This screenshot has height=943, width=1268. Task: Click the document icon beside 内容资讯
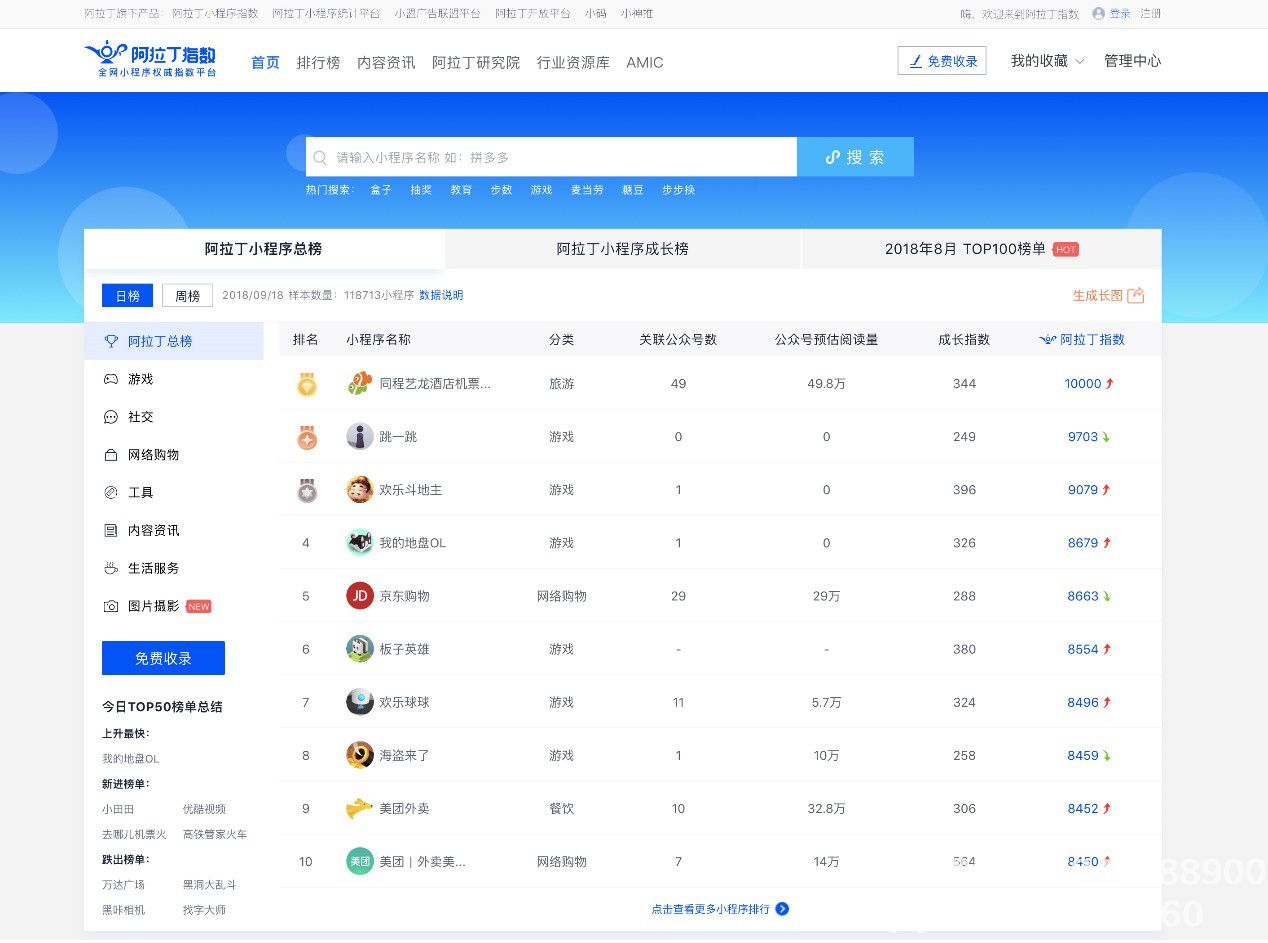(111, 531)
